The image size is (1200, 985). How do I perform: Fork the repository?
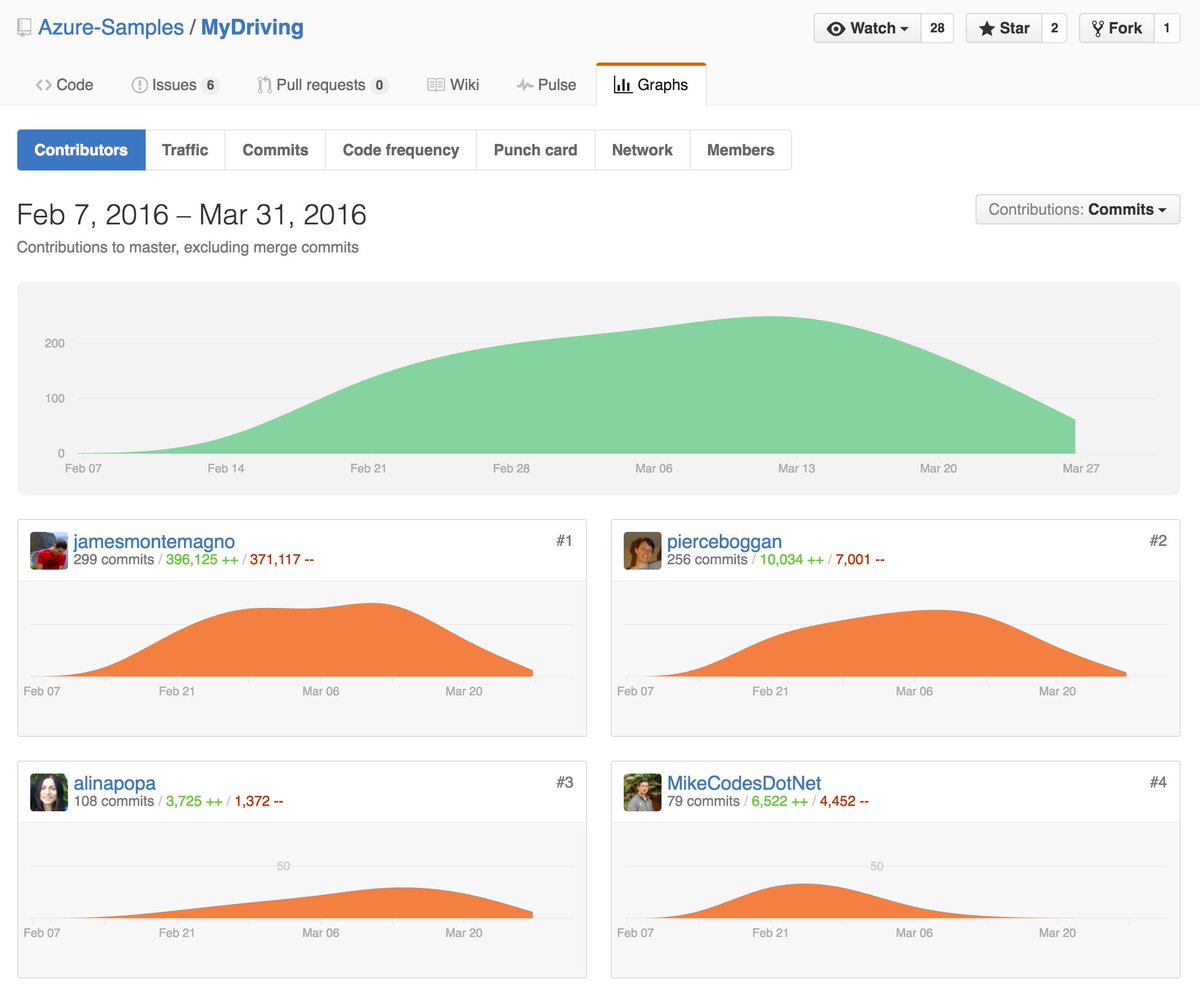point(1117,28)
